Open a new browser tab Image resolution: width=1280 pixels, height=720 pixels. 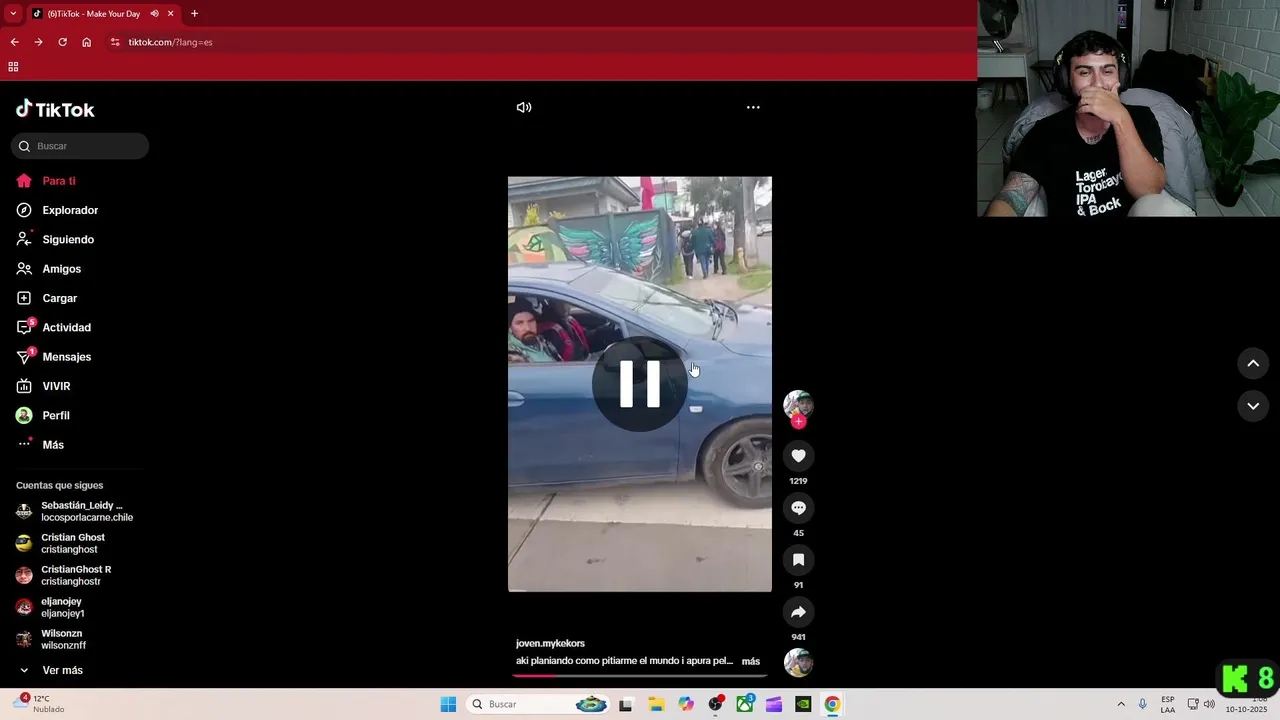pos(194,14)
